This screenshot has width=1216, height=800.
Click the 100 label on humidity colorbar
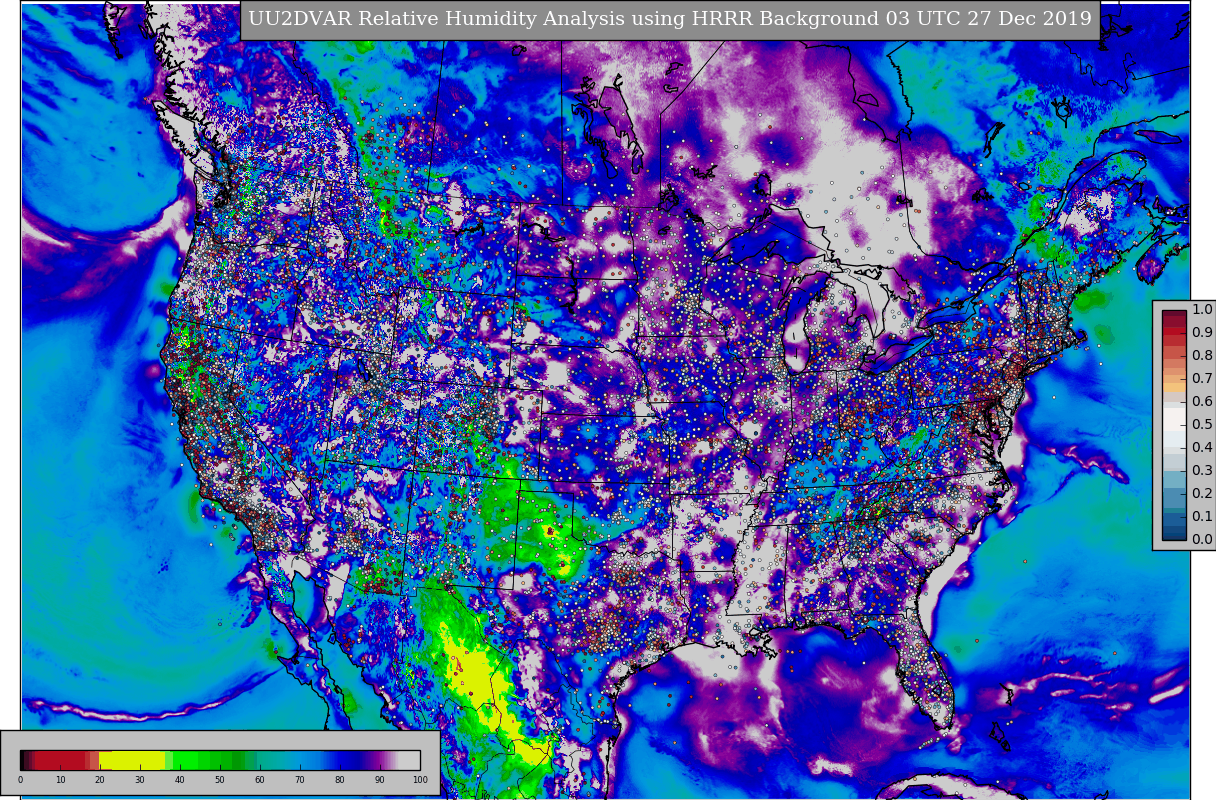click(420, 780)
